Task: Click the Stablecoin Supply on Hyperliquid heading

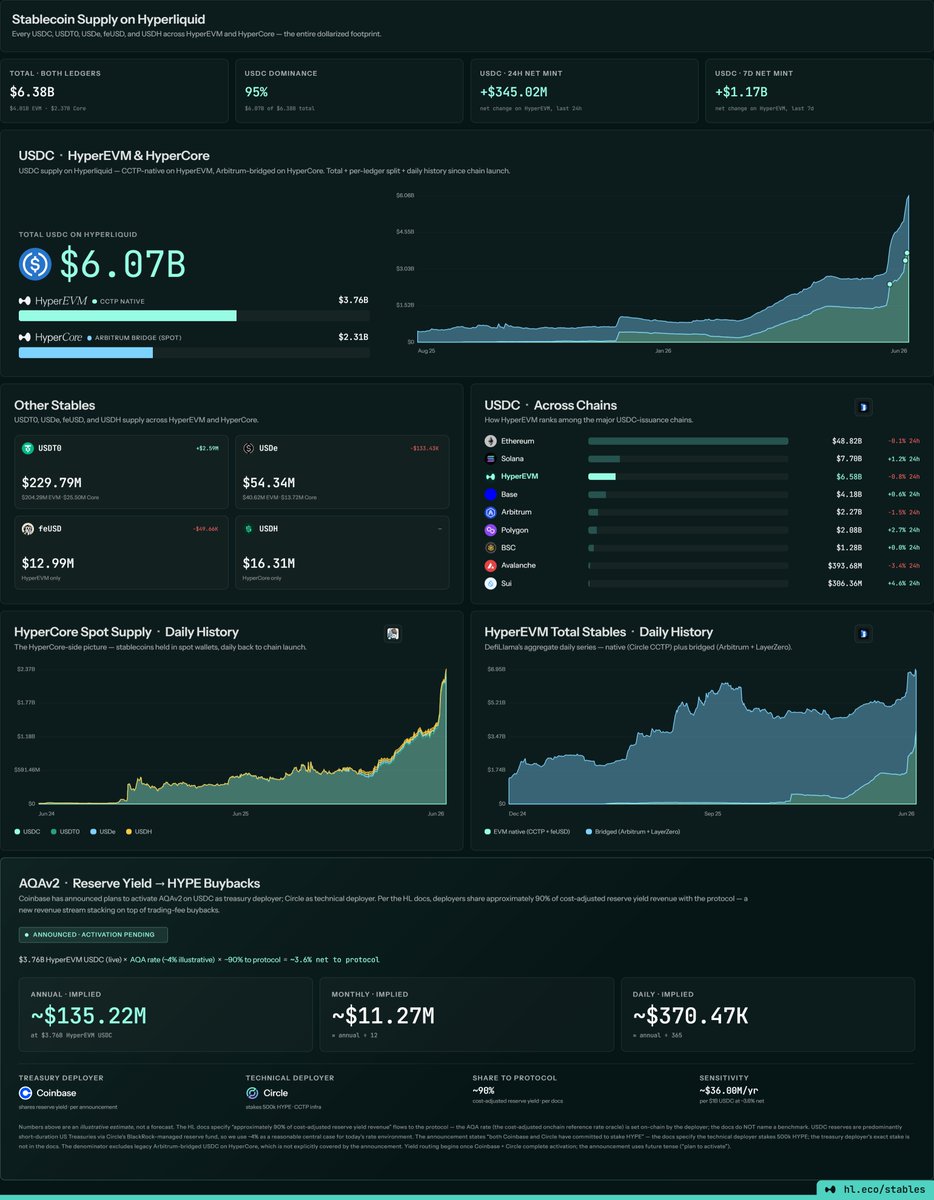Action: coord(108,19)
